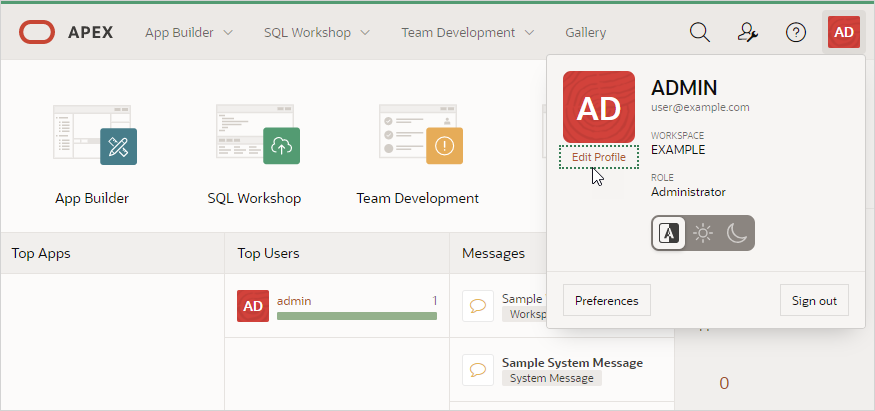Click the Team Development label under icon
Screen dimensions: 875x411
[417, 198]
